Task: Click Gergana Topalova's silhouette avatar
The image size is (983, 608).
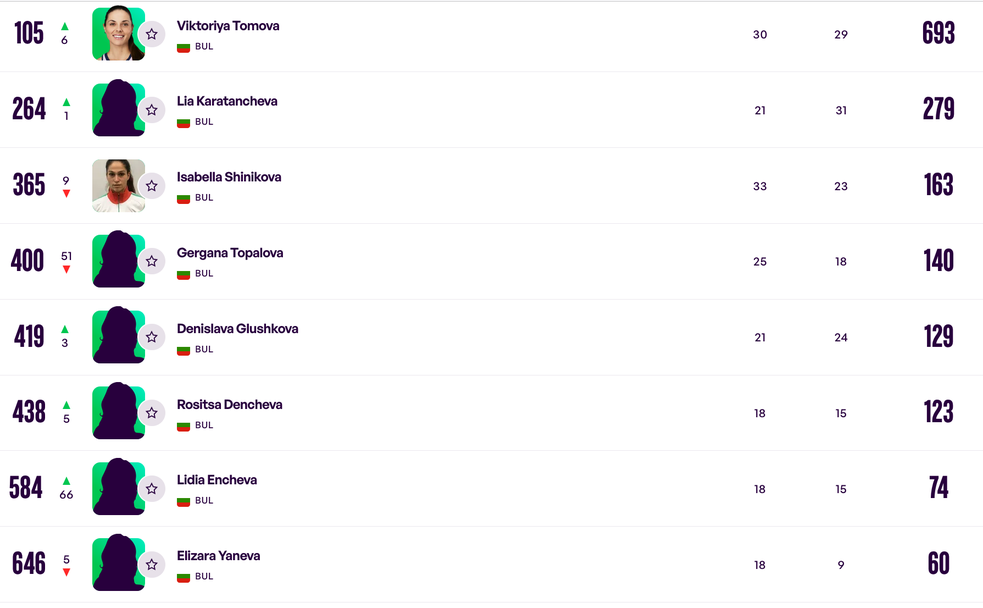Action: [x=117, y=261]
